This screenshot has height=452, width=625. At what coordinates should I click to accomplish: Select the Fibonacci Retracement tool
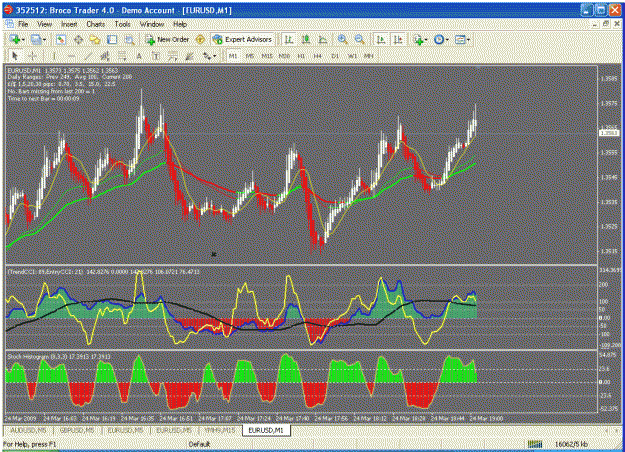pos(122,56)
